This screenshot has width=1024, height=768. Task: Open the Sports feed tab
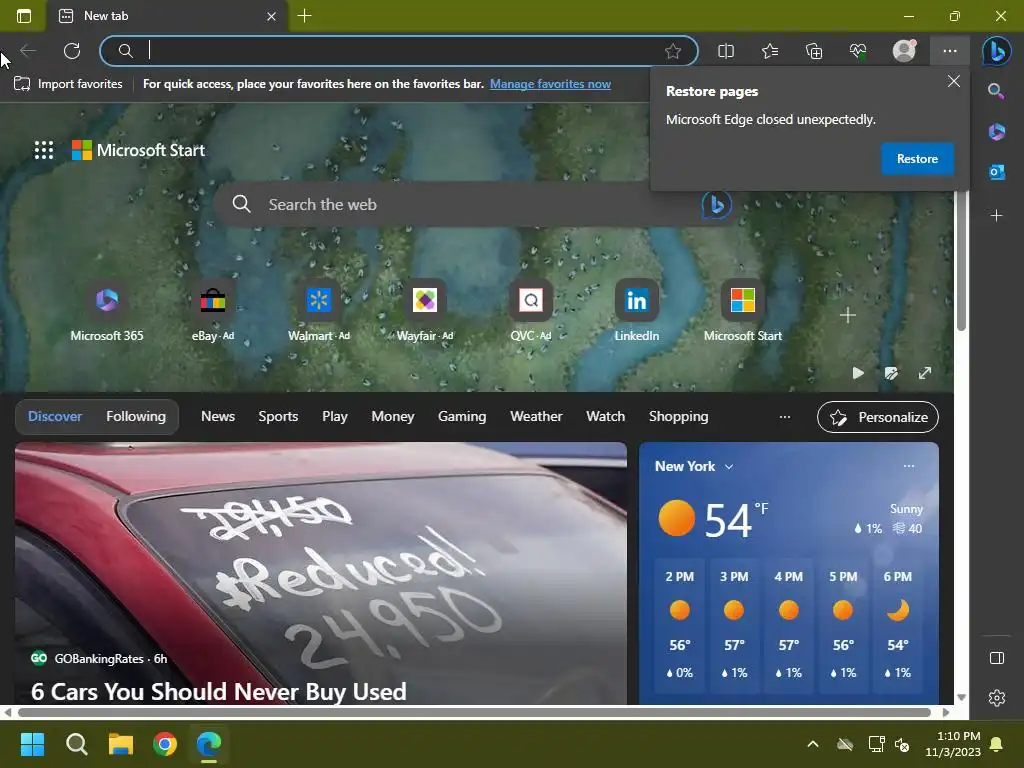(x=278, y=417)
